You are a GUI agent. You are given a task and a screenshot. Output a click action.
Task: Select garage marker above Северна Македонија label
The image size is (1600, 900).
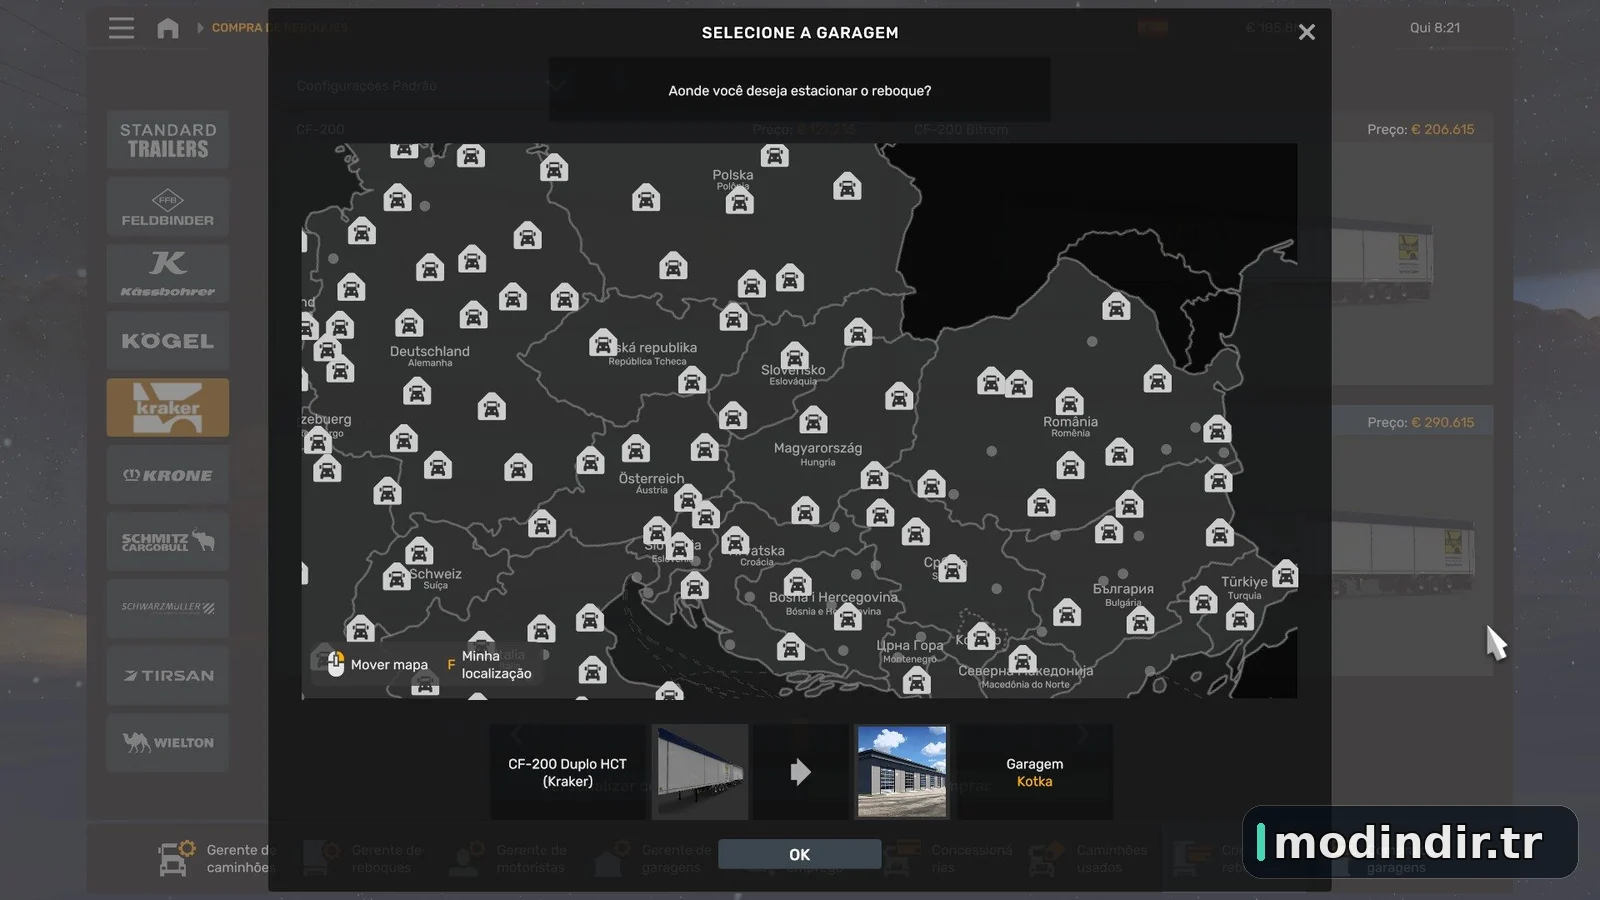click(1021, 659)
